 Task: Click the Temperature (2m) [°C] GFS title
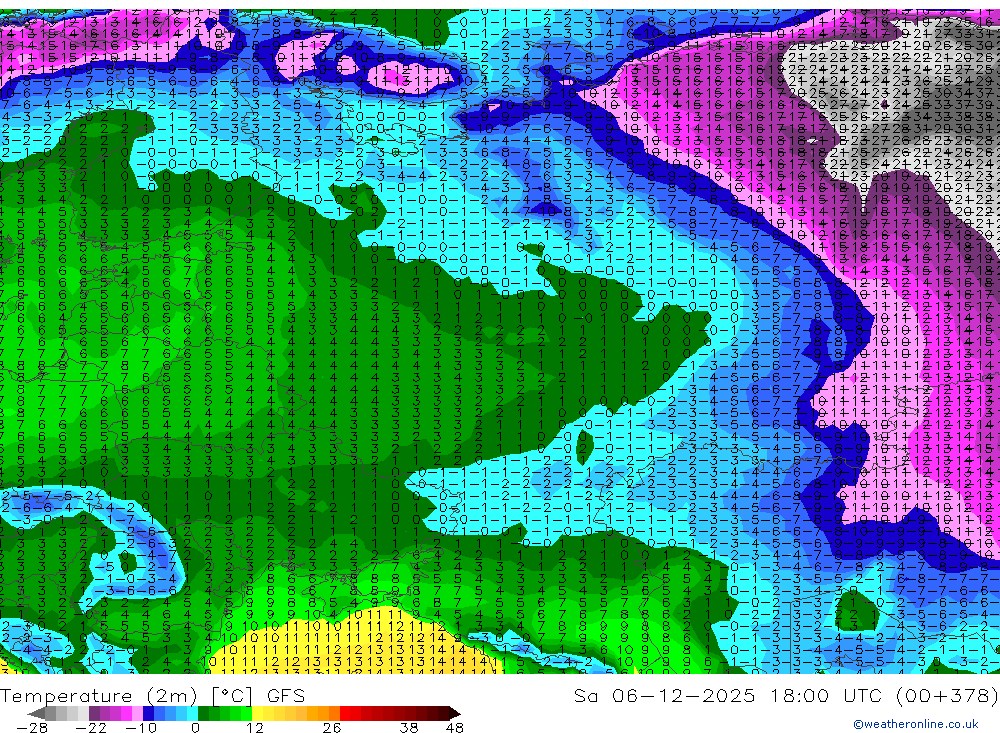click(x=152, y=695)
